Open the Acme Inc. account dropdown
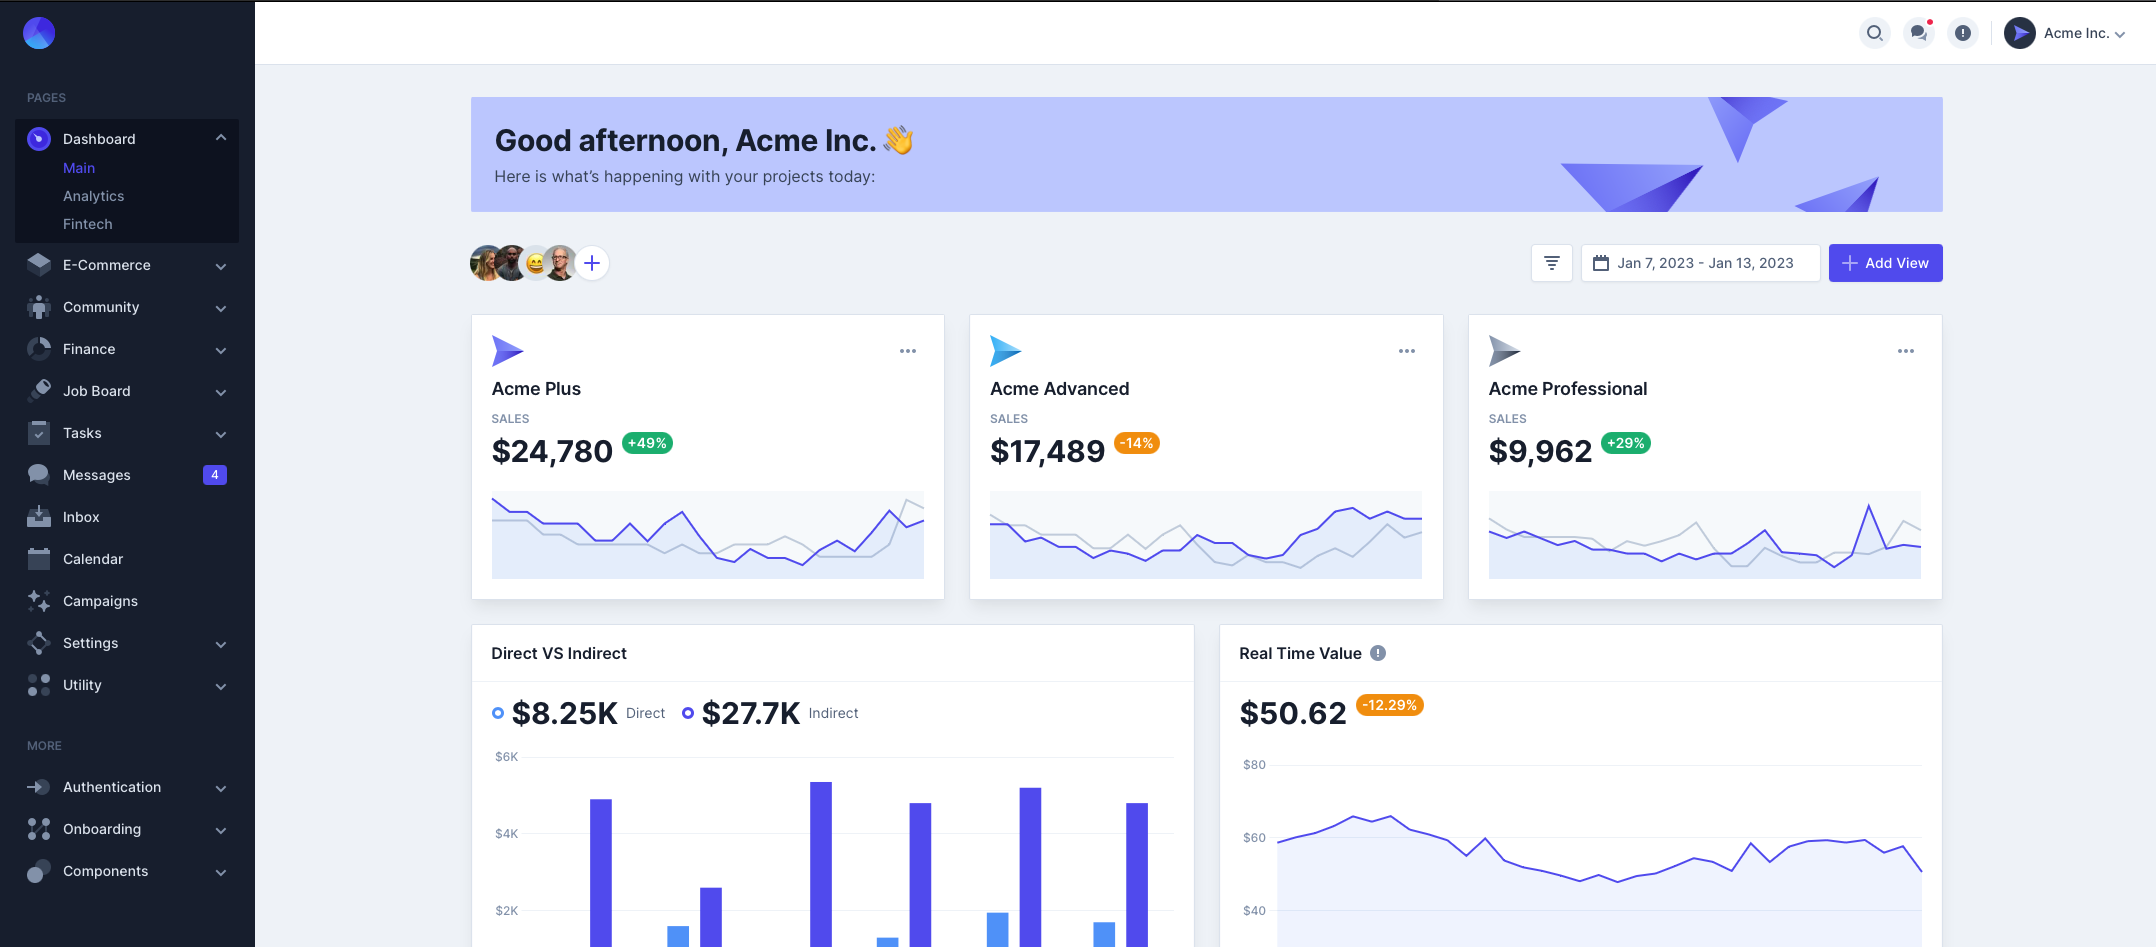This screenshot has height=947, width=2156. pos(2066,33)
